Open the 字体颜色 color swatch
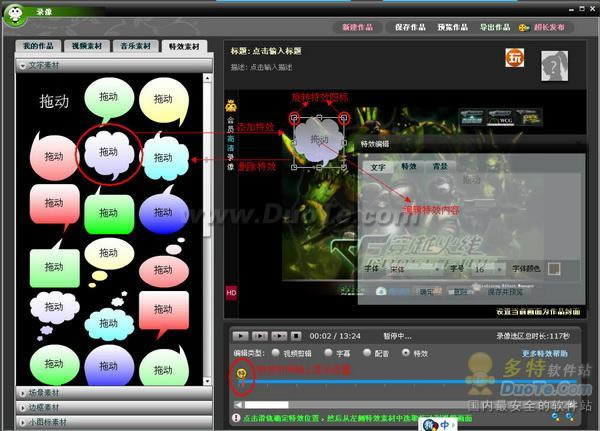Viewport: 600px width, 431px height. (554, 269)
